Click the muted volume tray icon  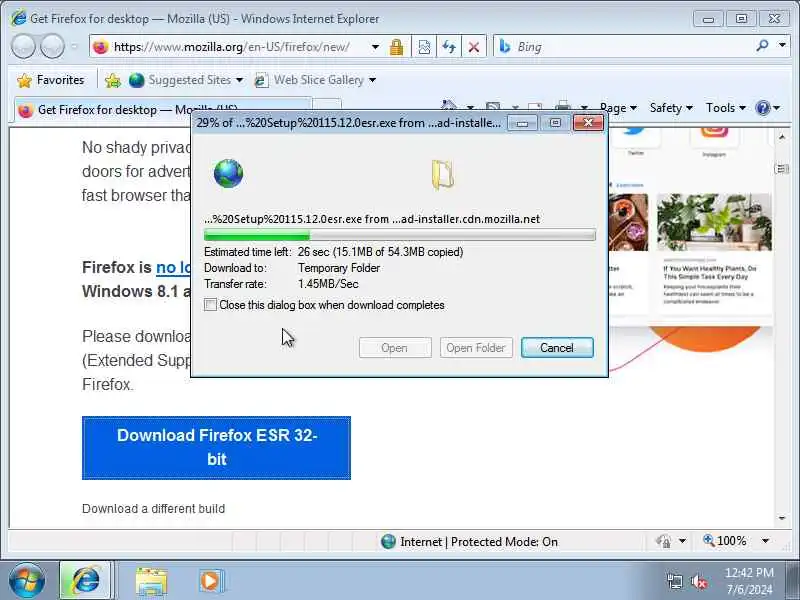click(x=698, y=582)
